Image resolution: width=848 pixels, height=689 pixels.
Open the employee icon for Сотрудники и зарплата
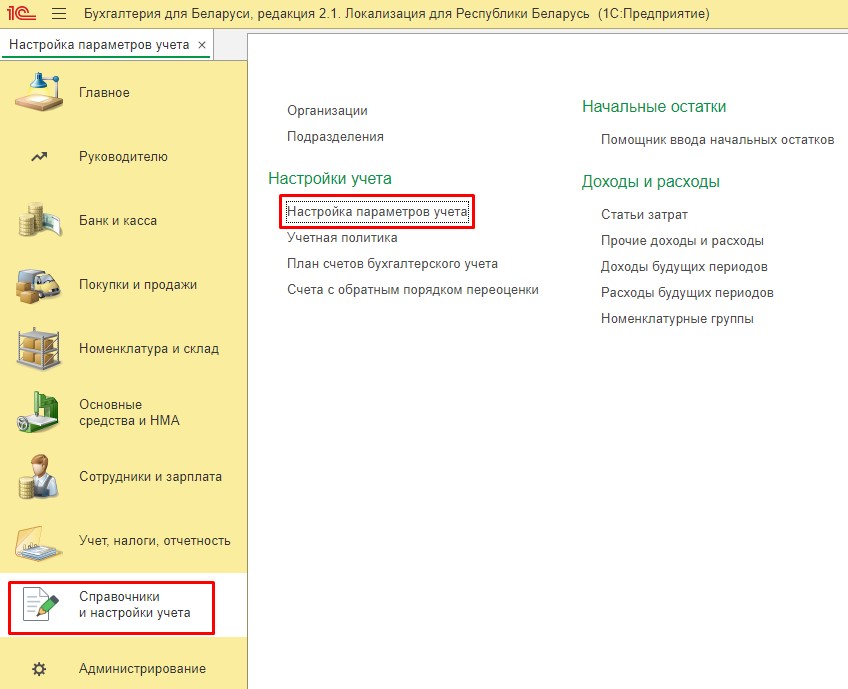point(39,476)
